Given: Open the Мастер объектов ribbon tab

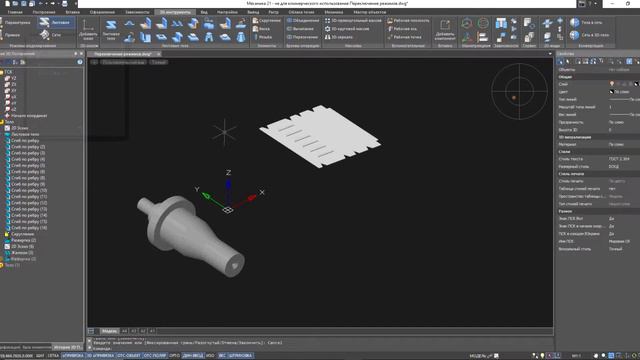Looking at the screenshot, I should click(370, 12).
